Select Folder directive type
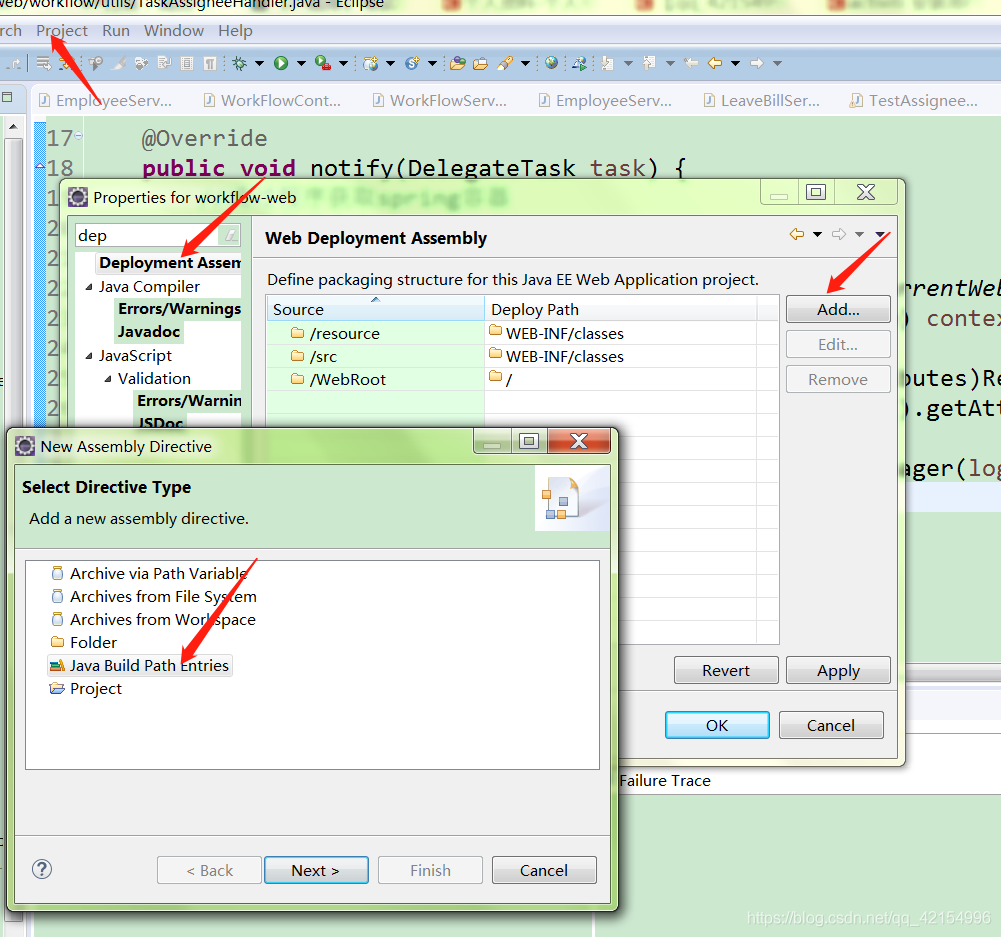 pyautogui.click(x=84, y=642)
